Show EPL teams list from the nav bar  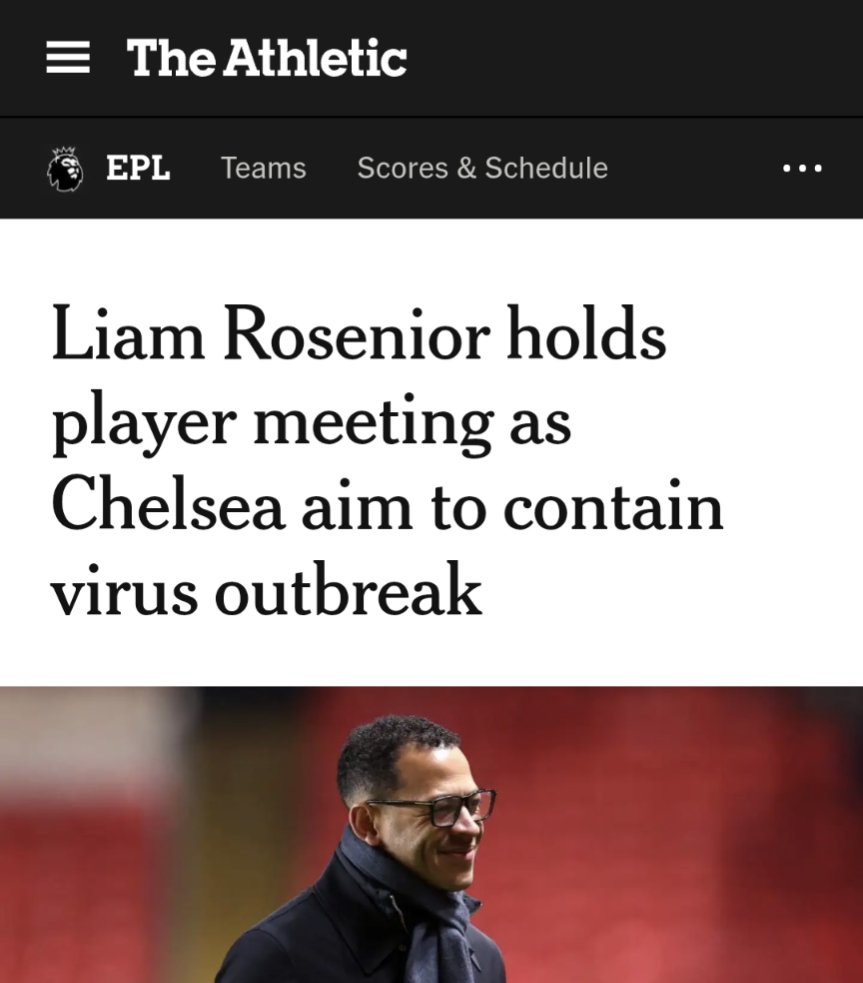(263, 168)
